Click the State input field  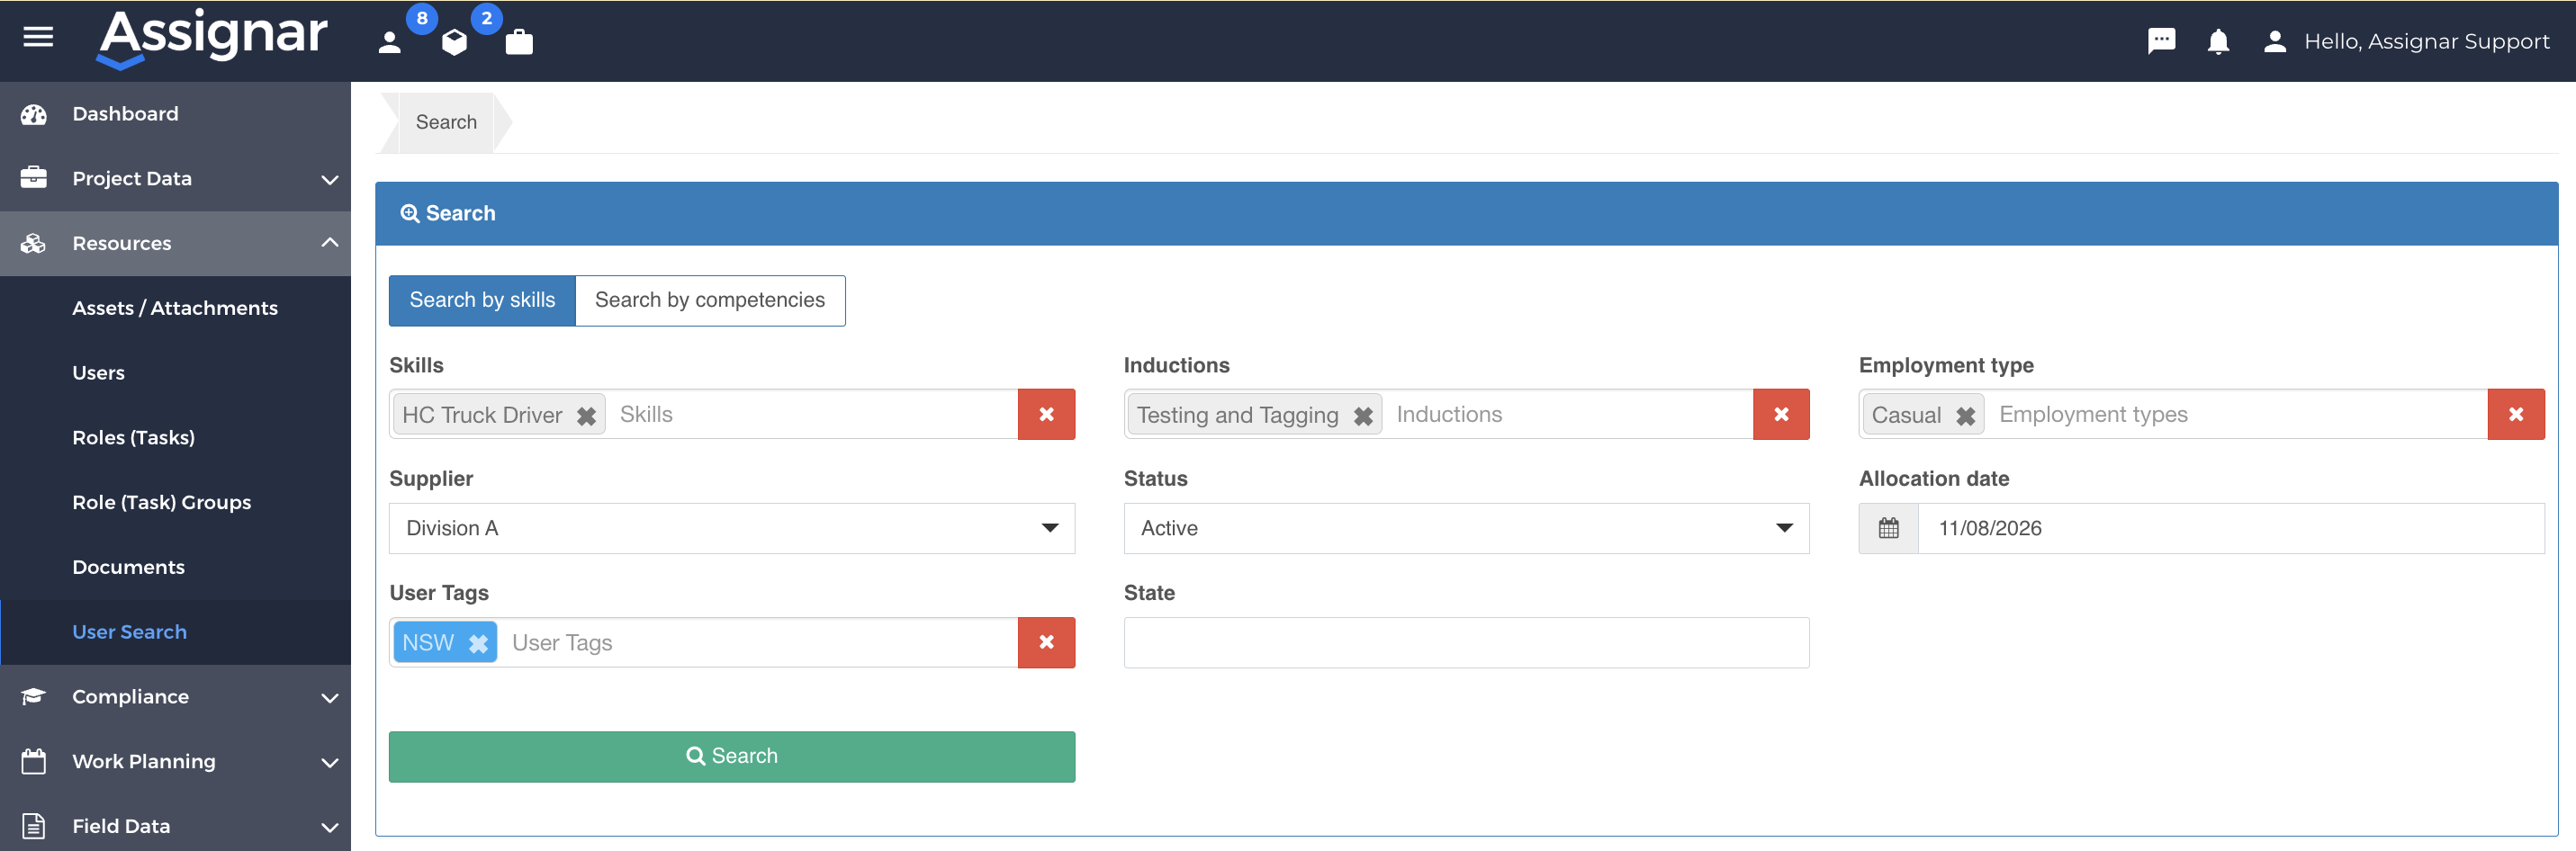tap(1466, 642)
